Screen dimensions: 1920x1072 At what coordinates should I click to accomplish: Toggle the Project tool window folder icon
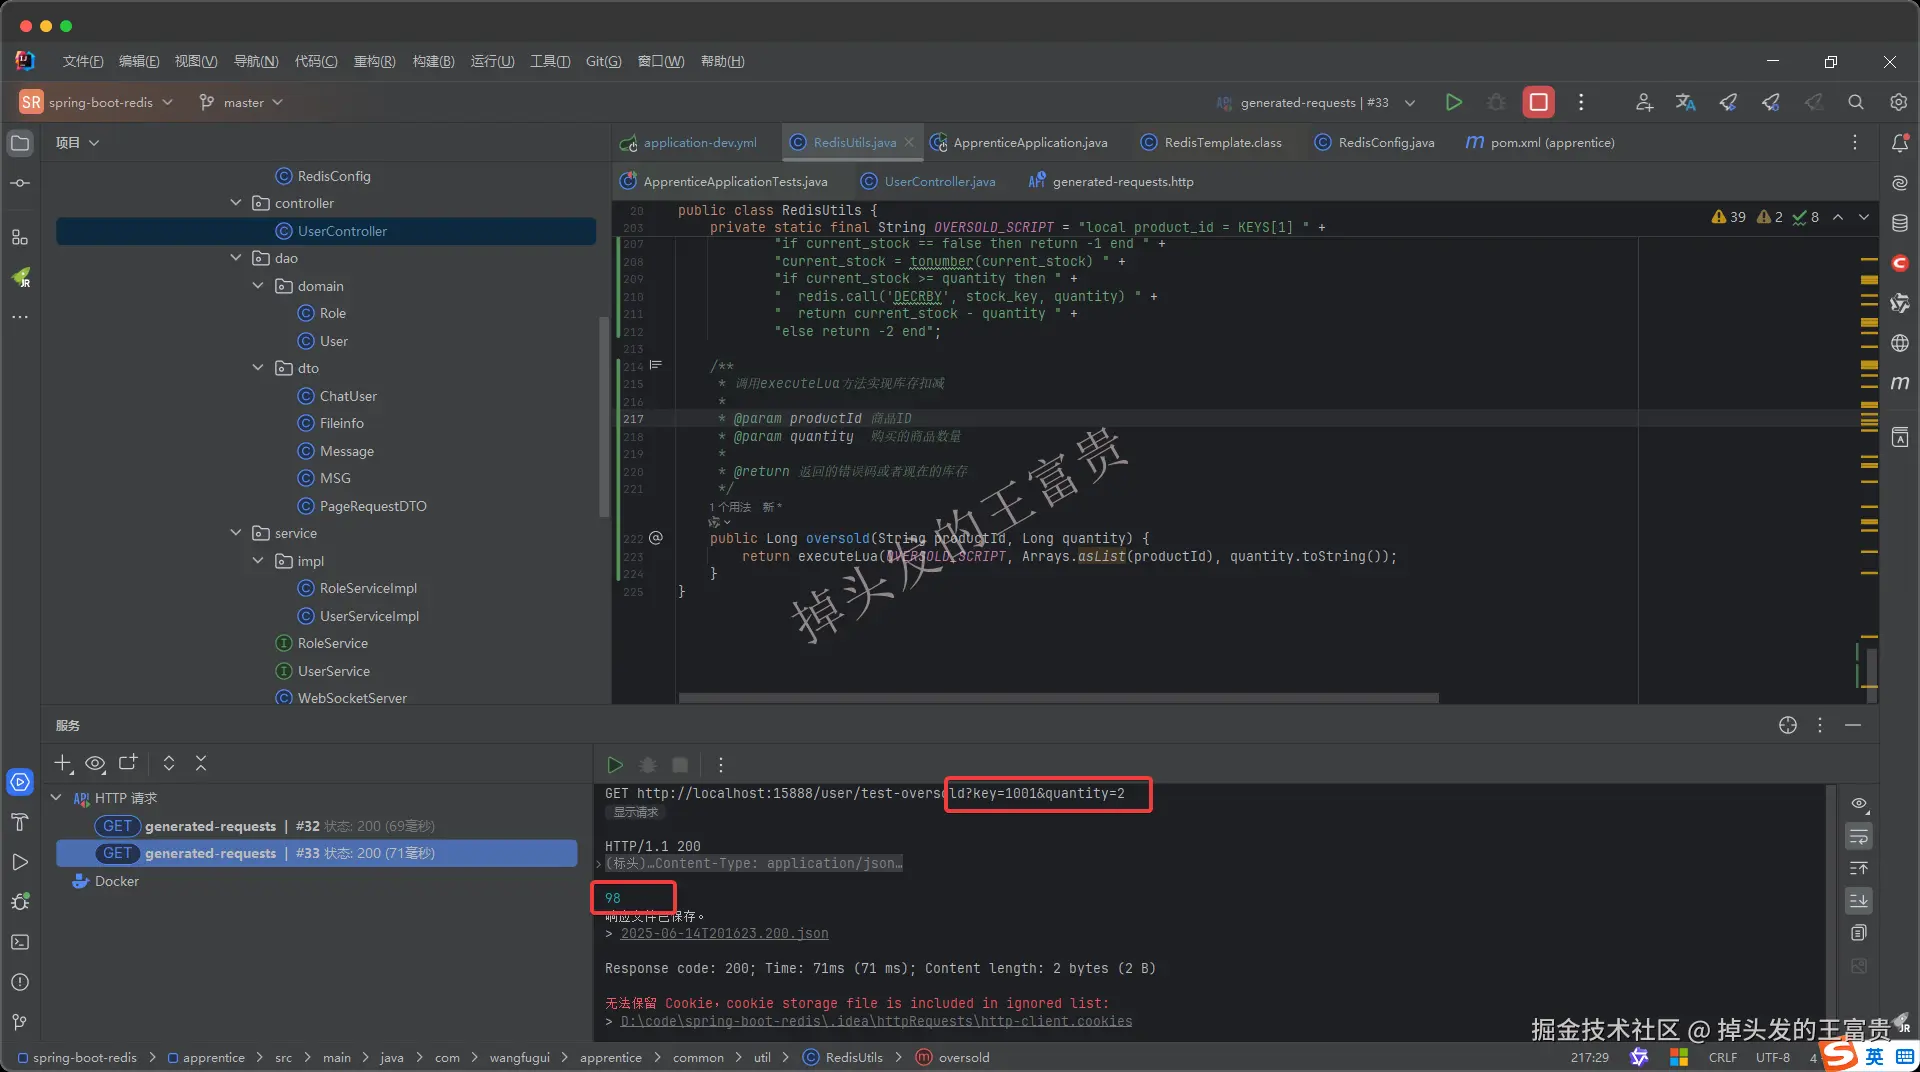[x=20, y=143]
